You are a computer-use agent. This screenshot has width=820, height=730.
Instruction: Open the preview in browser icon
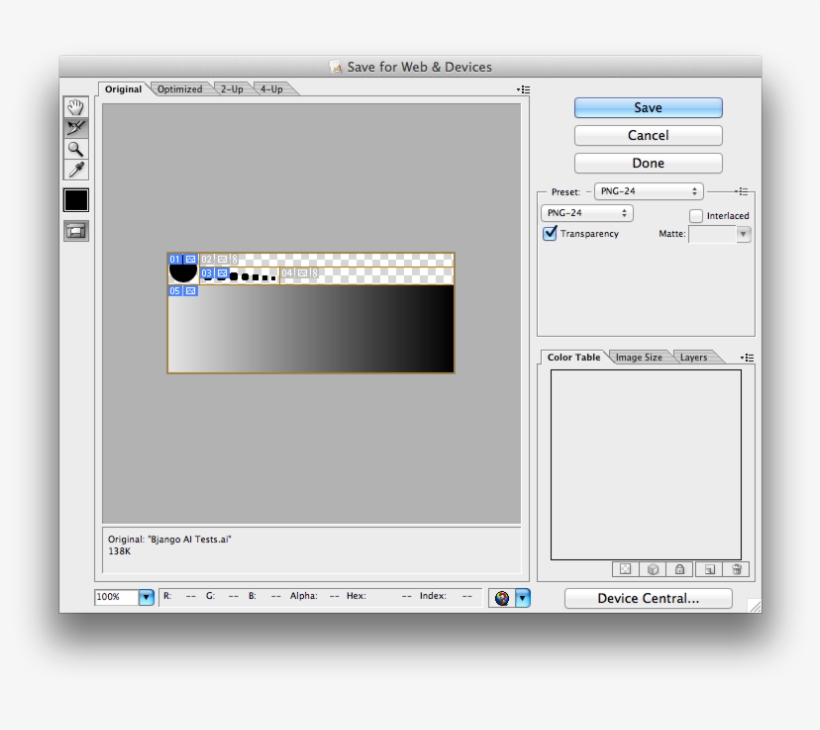501,597
